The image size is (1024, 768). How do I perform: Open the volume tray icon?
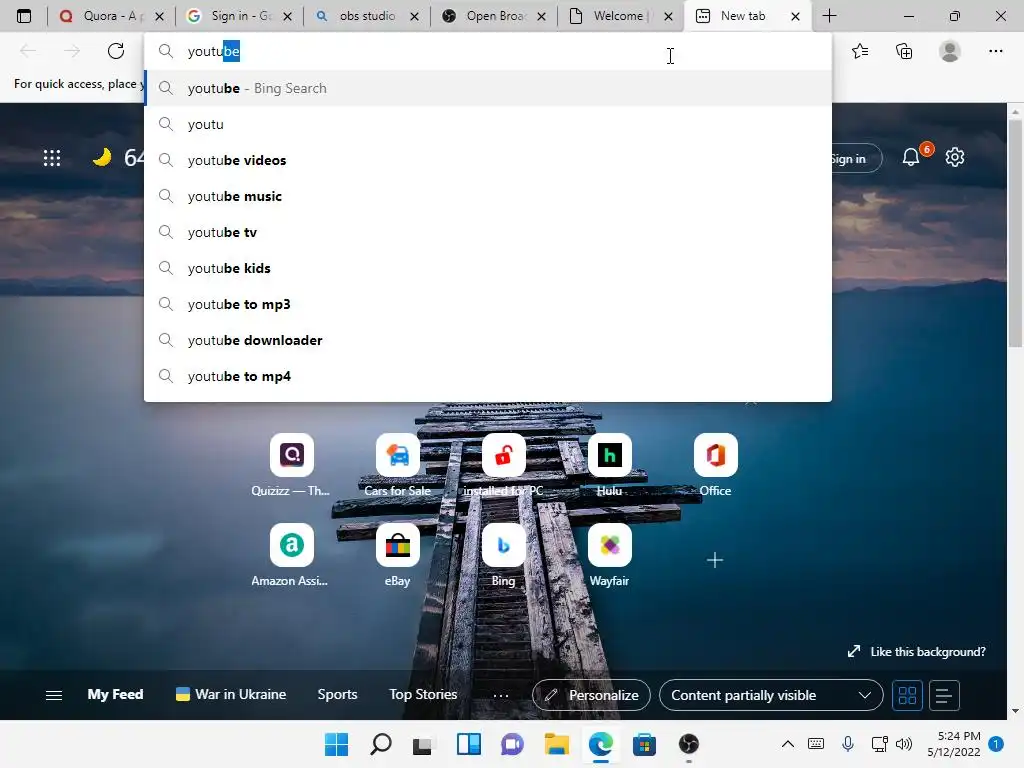904,744
